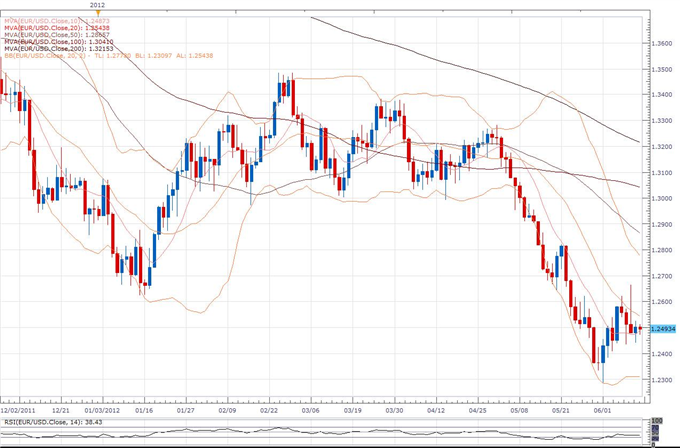Click the 1.3300 price axis label

click(x=662, y=121)
